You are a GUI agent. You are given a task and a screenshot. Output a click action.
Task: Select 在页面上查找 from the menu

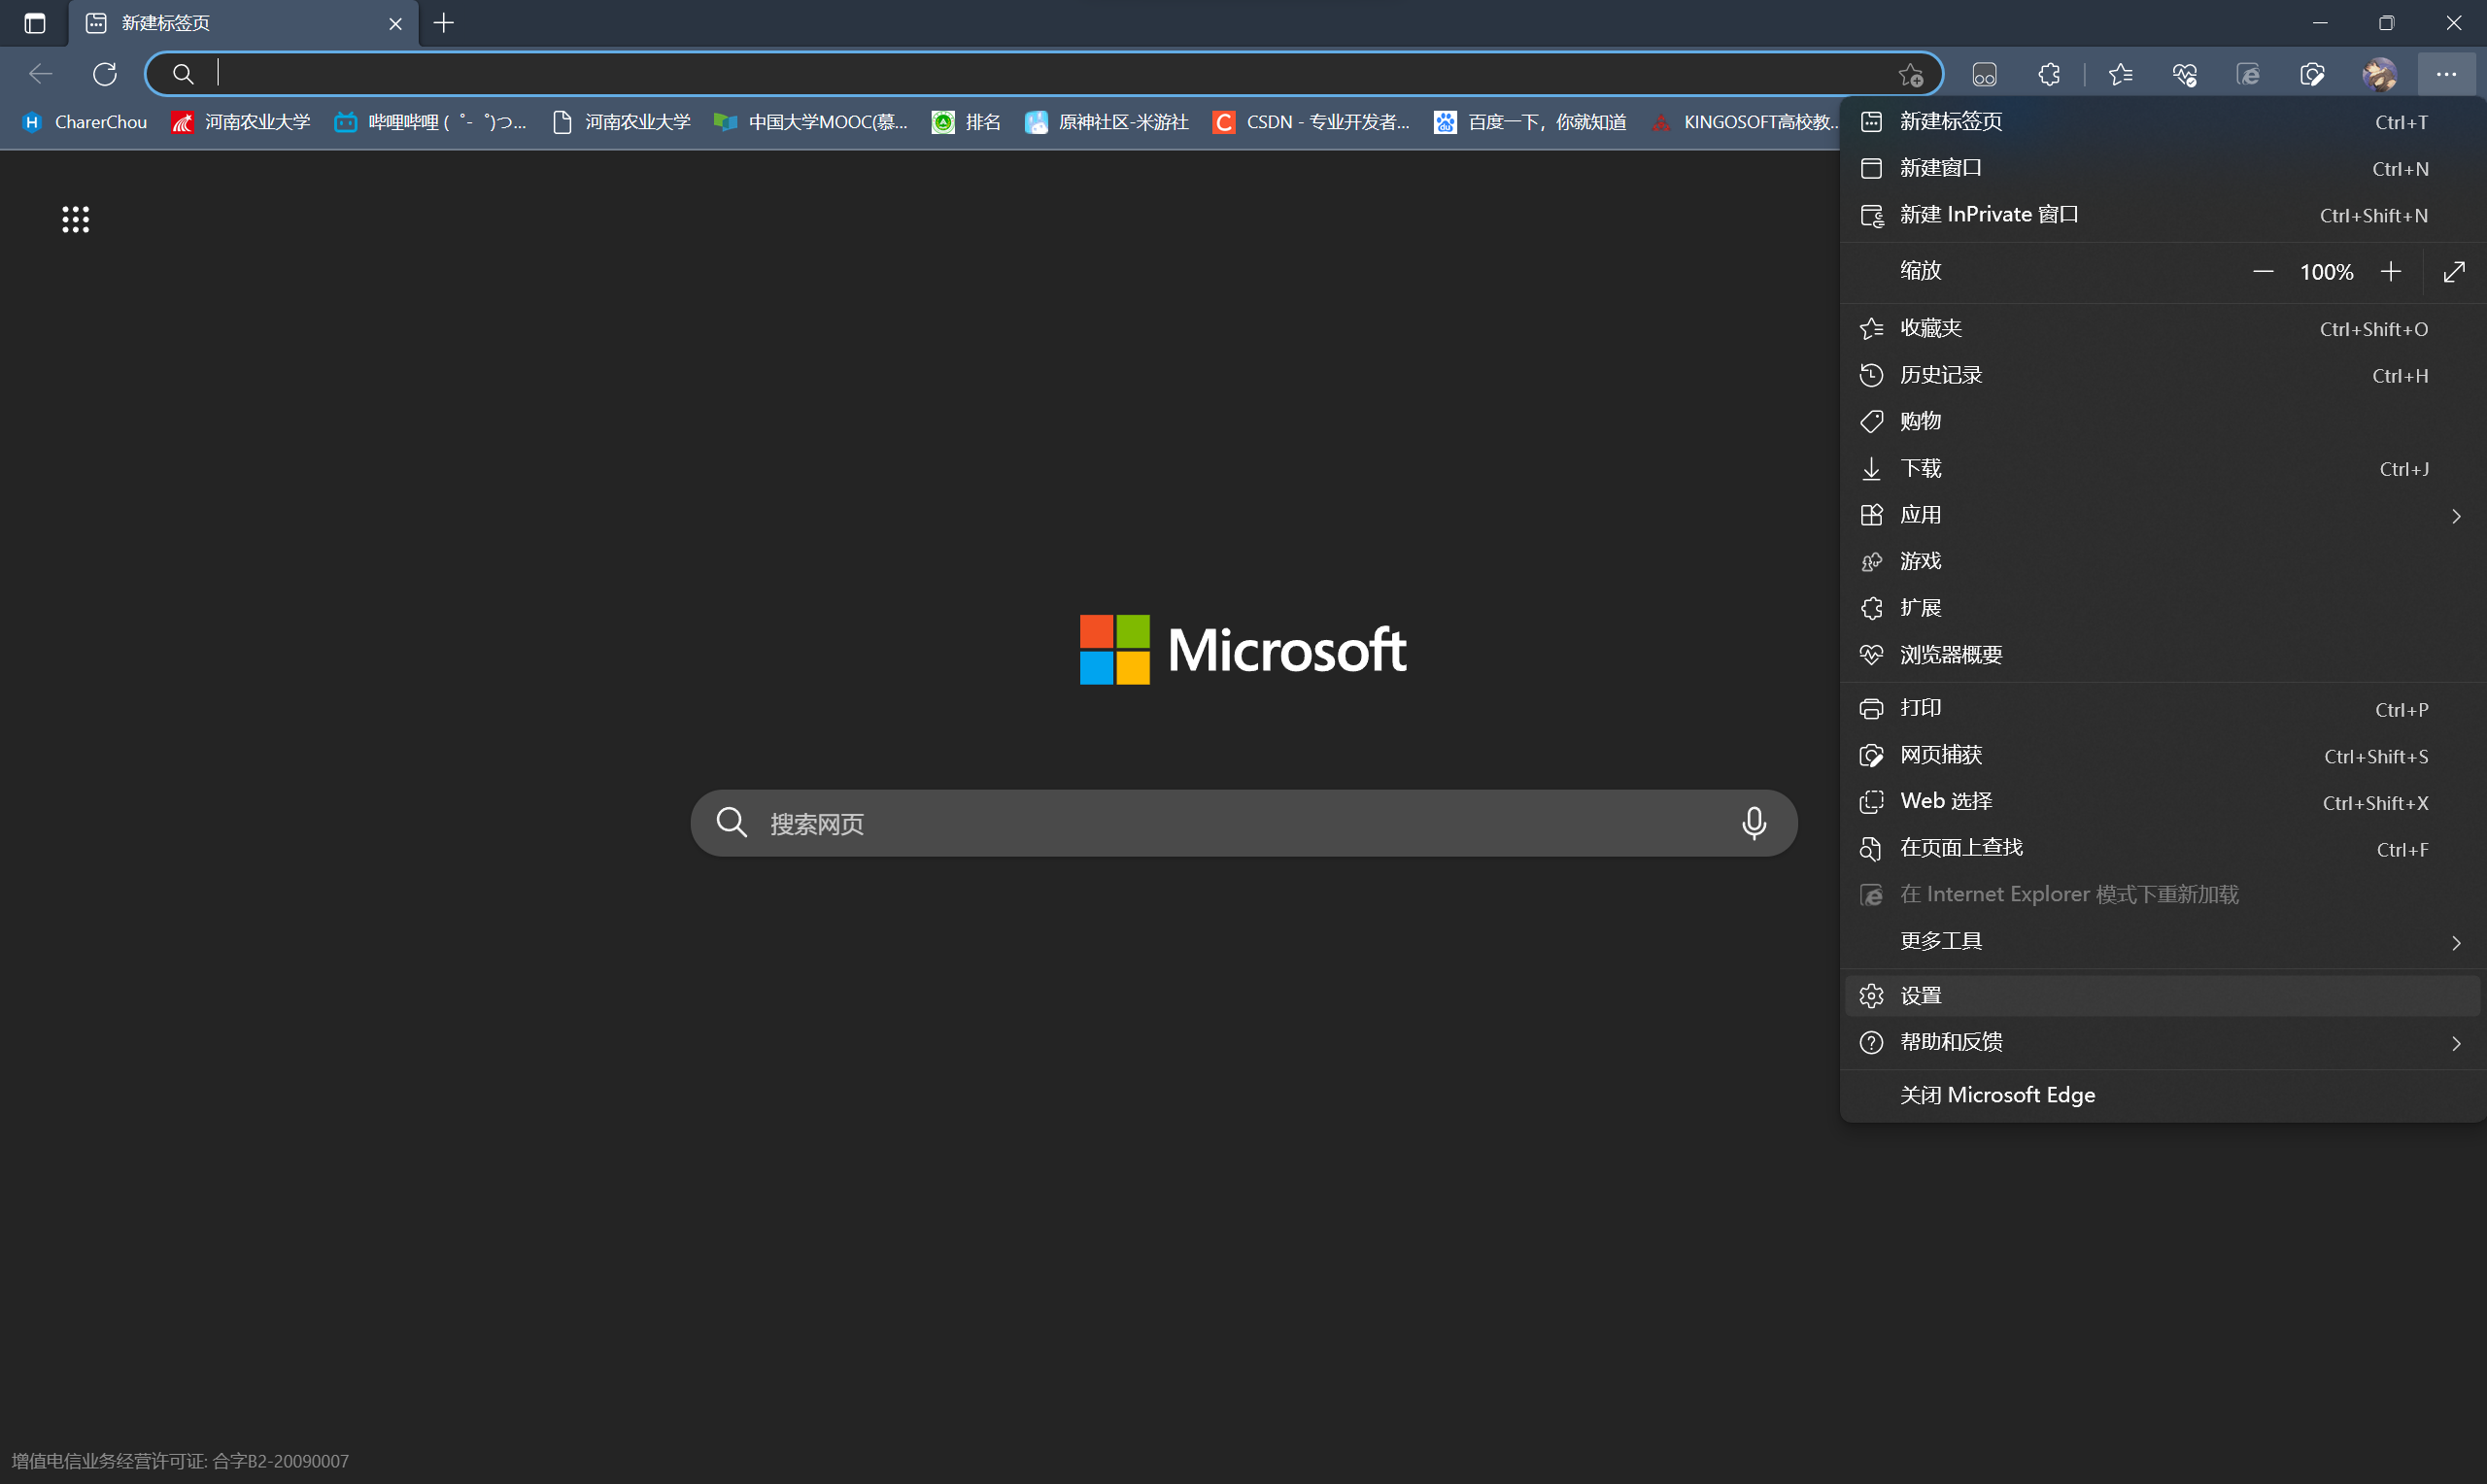(2163, 848)
